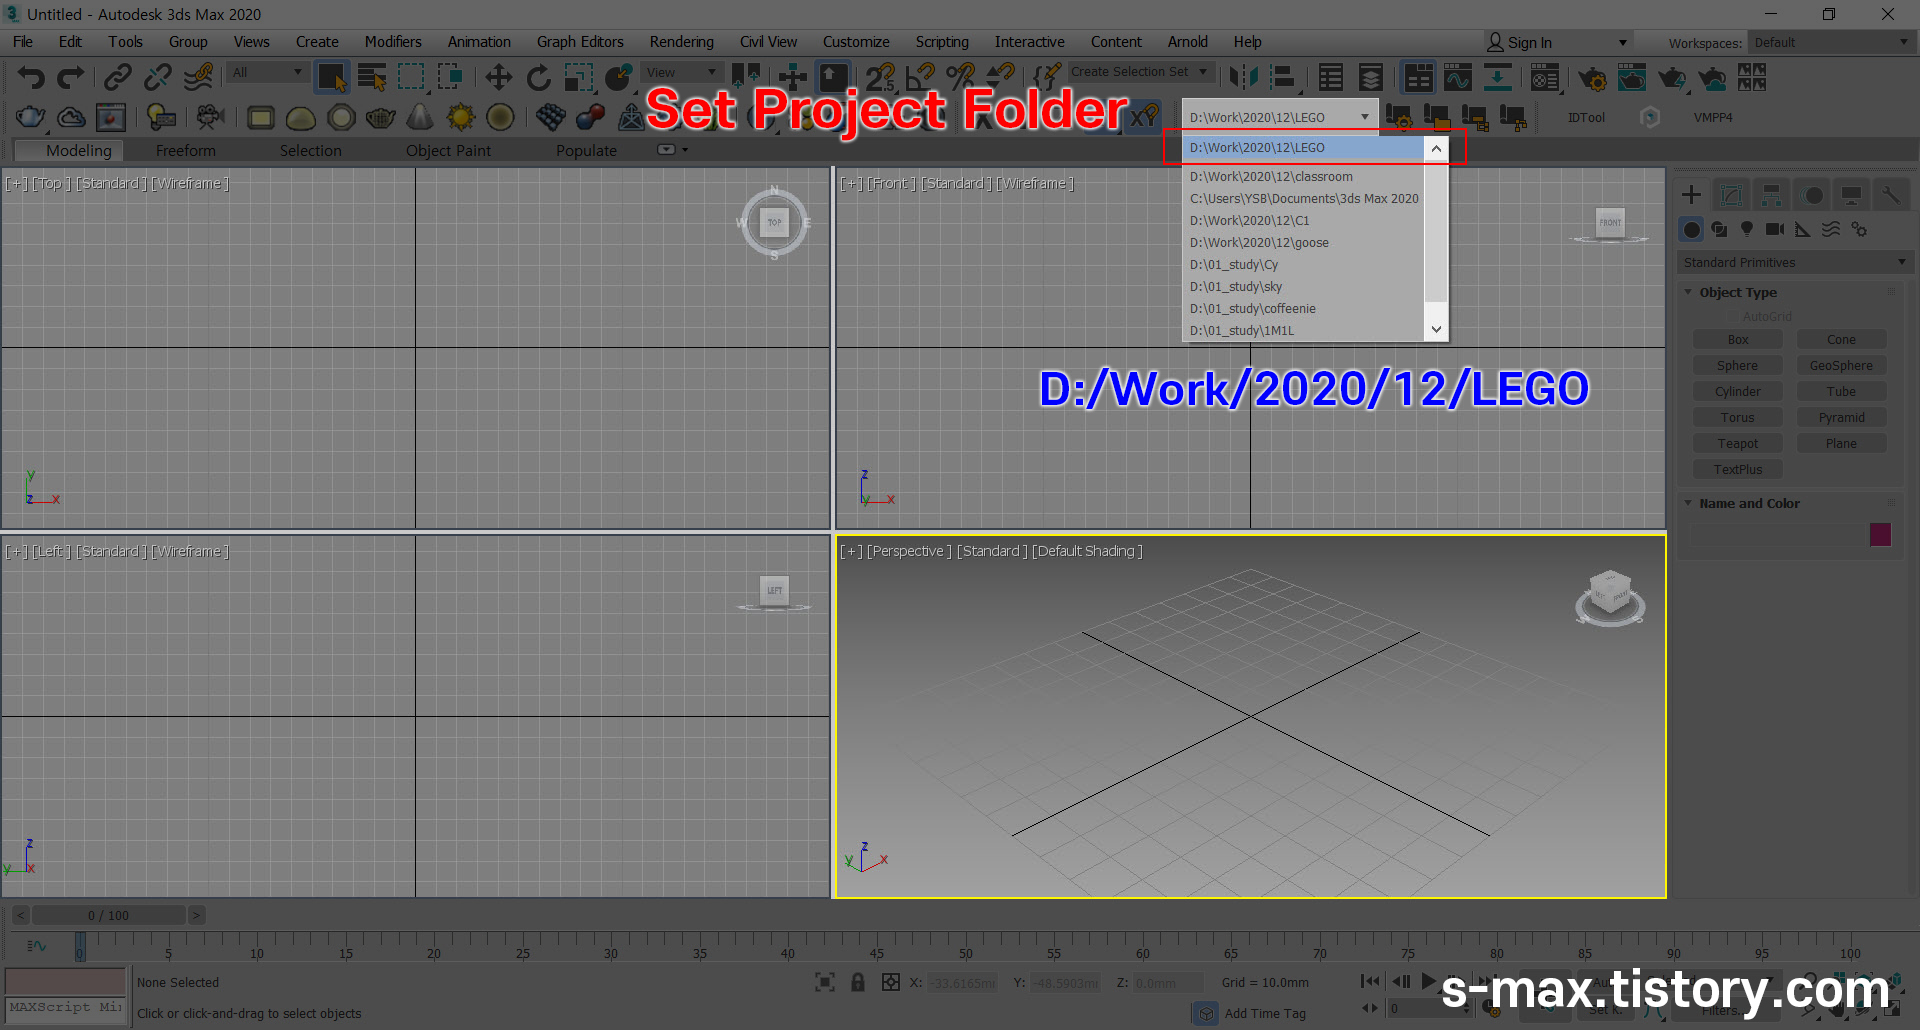
Task: Open the Standard Primitives dropdown
Action: tap(1795, 262)
